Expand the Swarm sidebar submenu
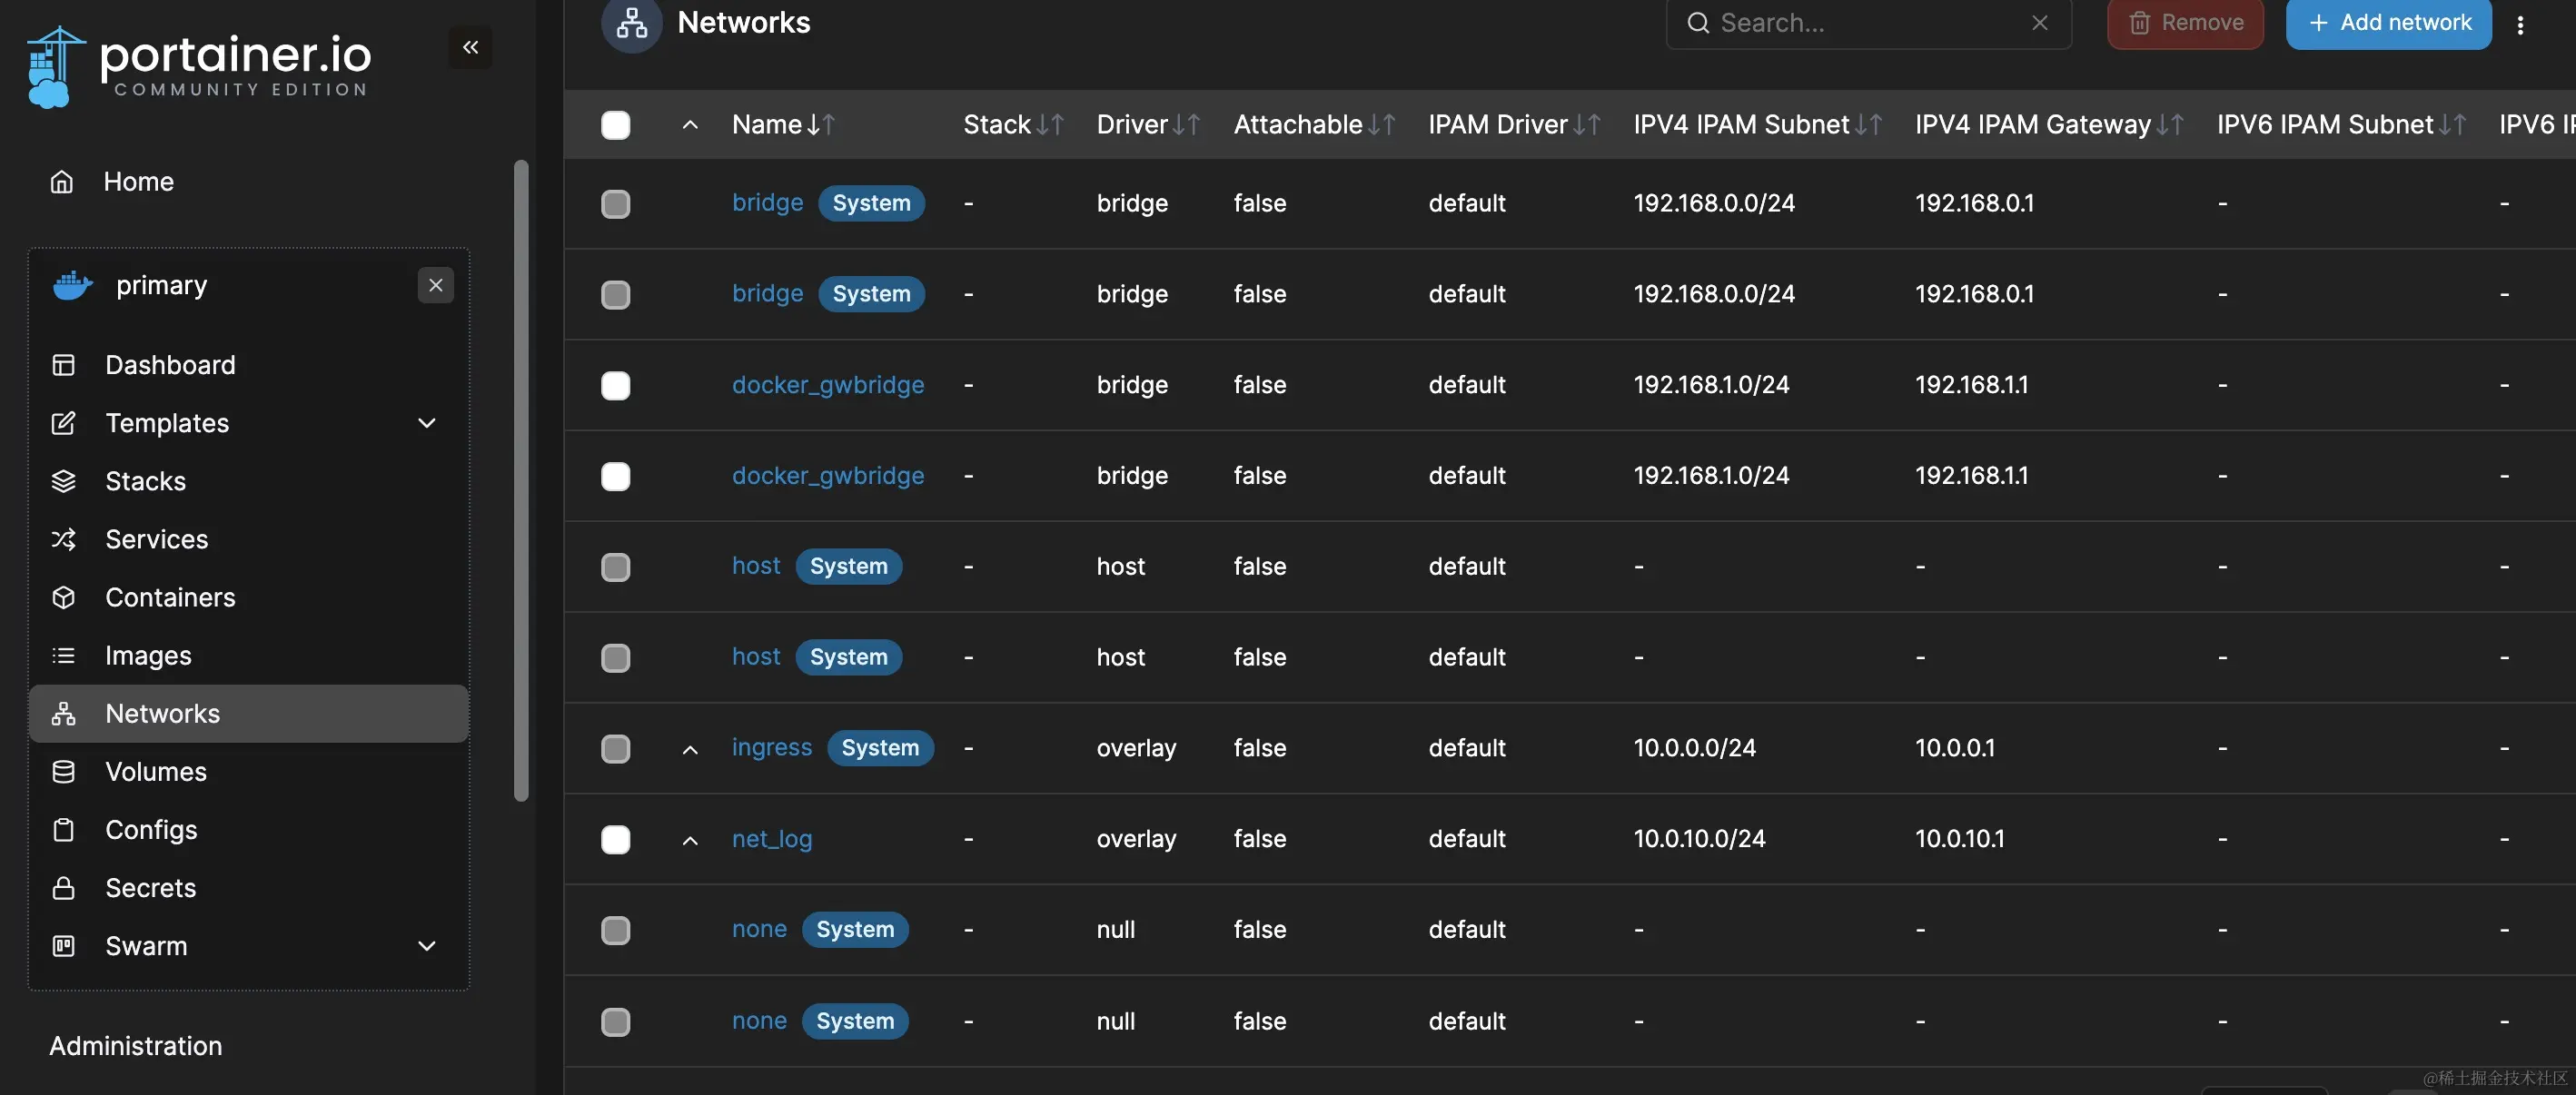 [427, 946]
